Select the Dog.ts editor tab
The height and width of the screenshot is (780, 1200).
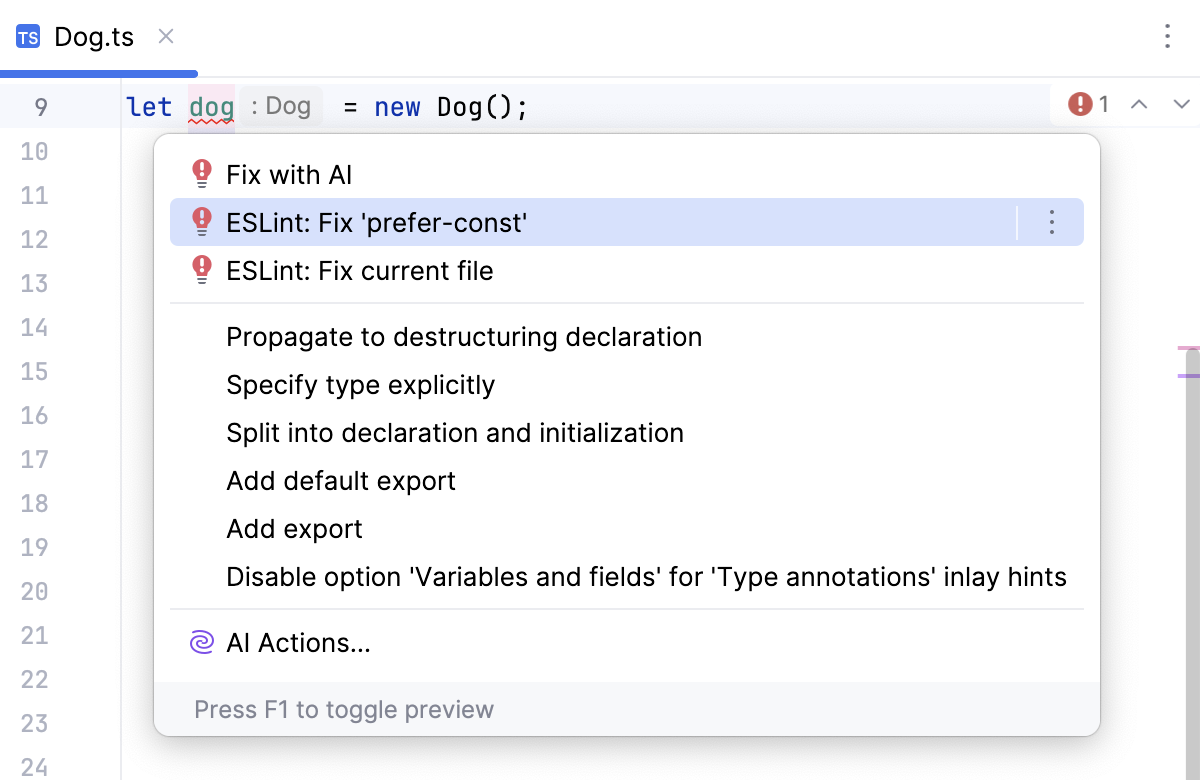[94, 36]
